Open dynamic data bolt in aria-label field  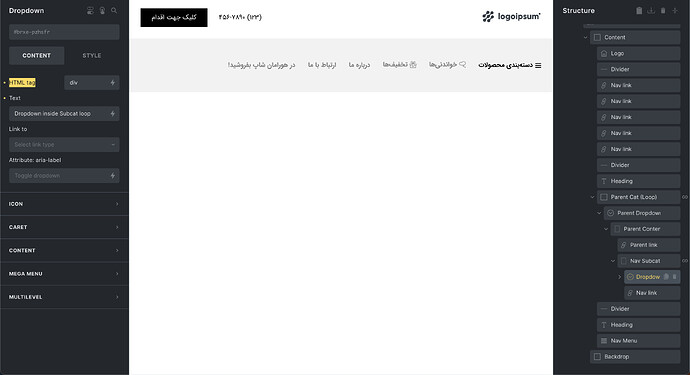pyautogui.click(x=113, y=176)
